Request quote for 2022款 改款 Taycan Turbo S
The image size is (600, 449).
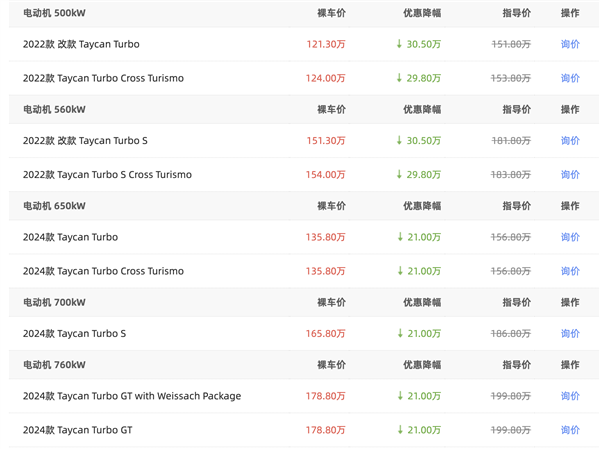tap(570, 141)
